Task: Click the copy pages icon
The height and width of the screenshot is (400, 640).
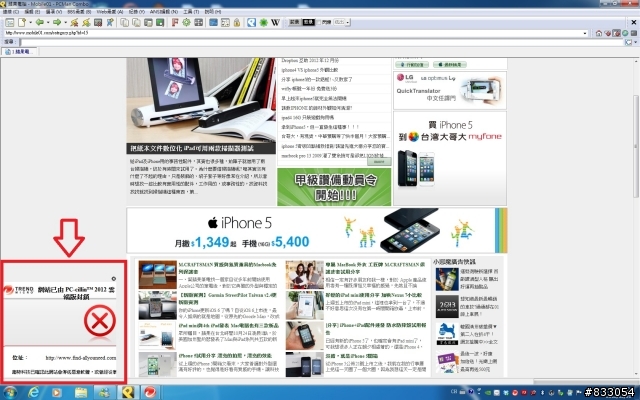Action: 124,22
